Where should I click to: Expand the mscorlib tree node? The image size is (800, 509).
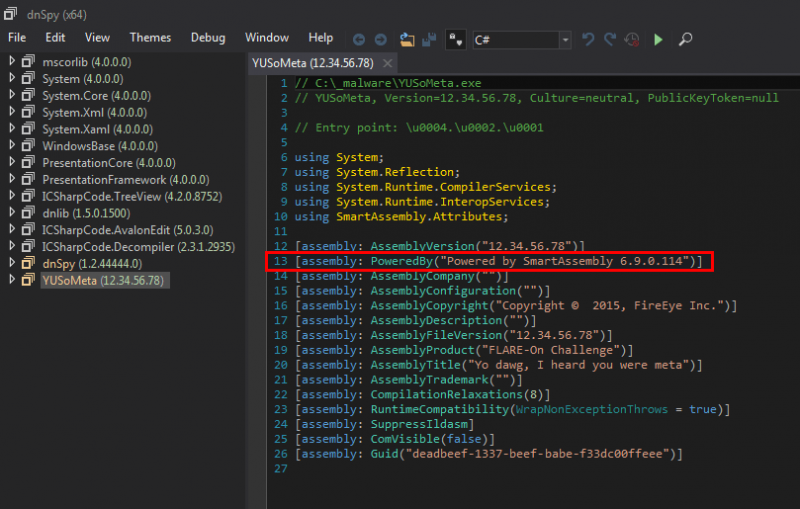coord(11,62)
